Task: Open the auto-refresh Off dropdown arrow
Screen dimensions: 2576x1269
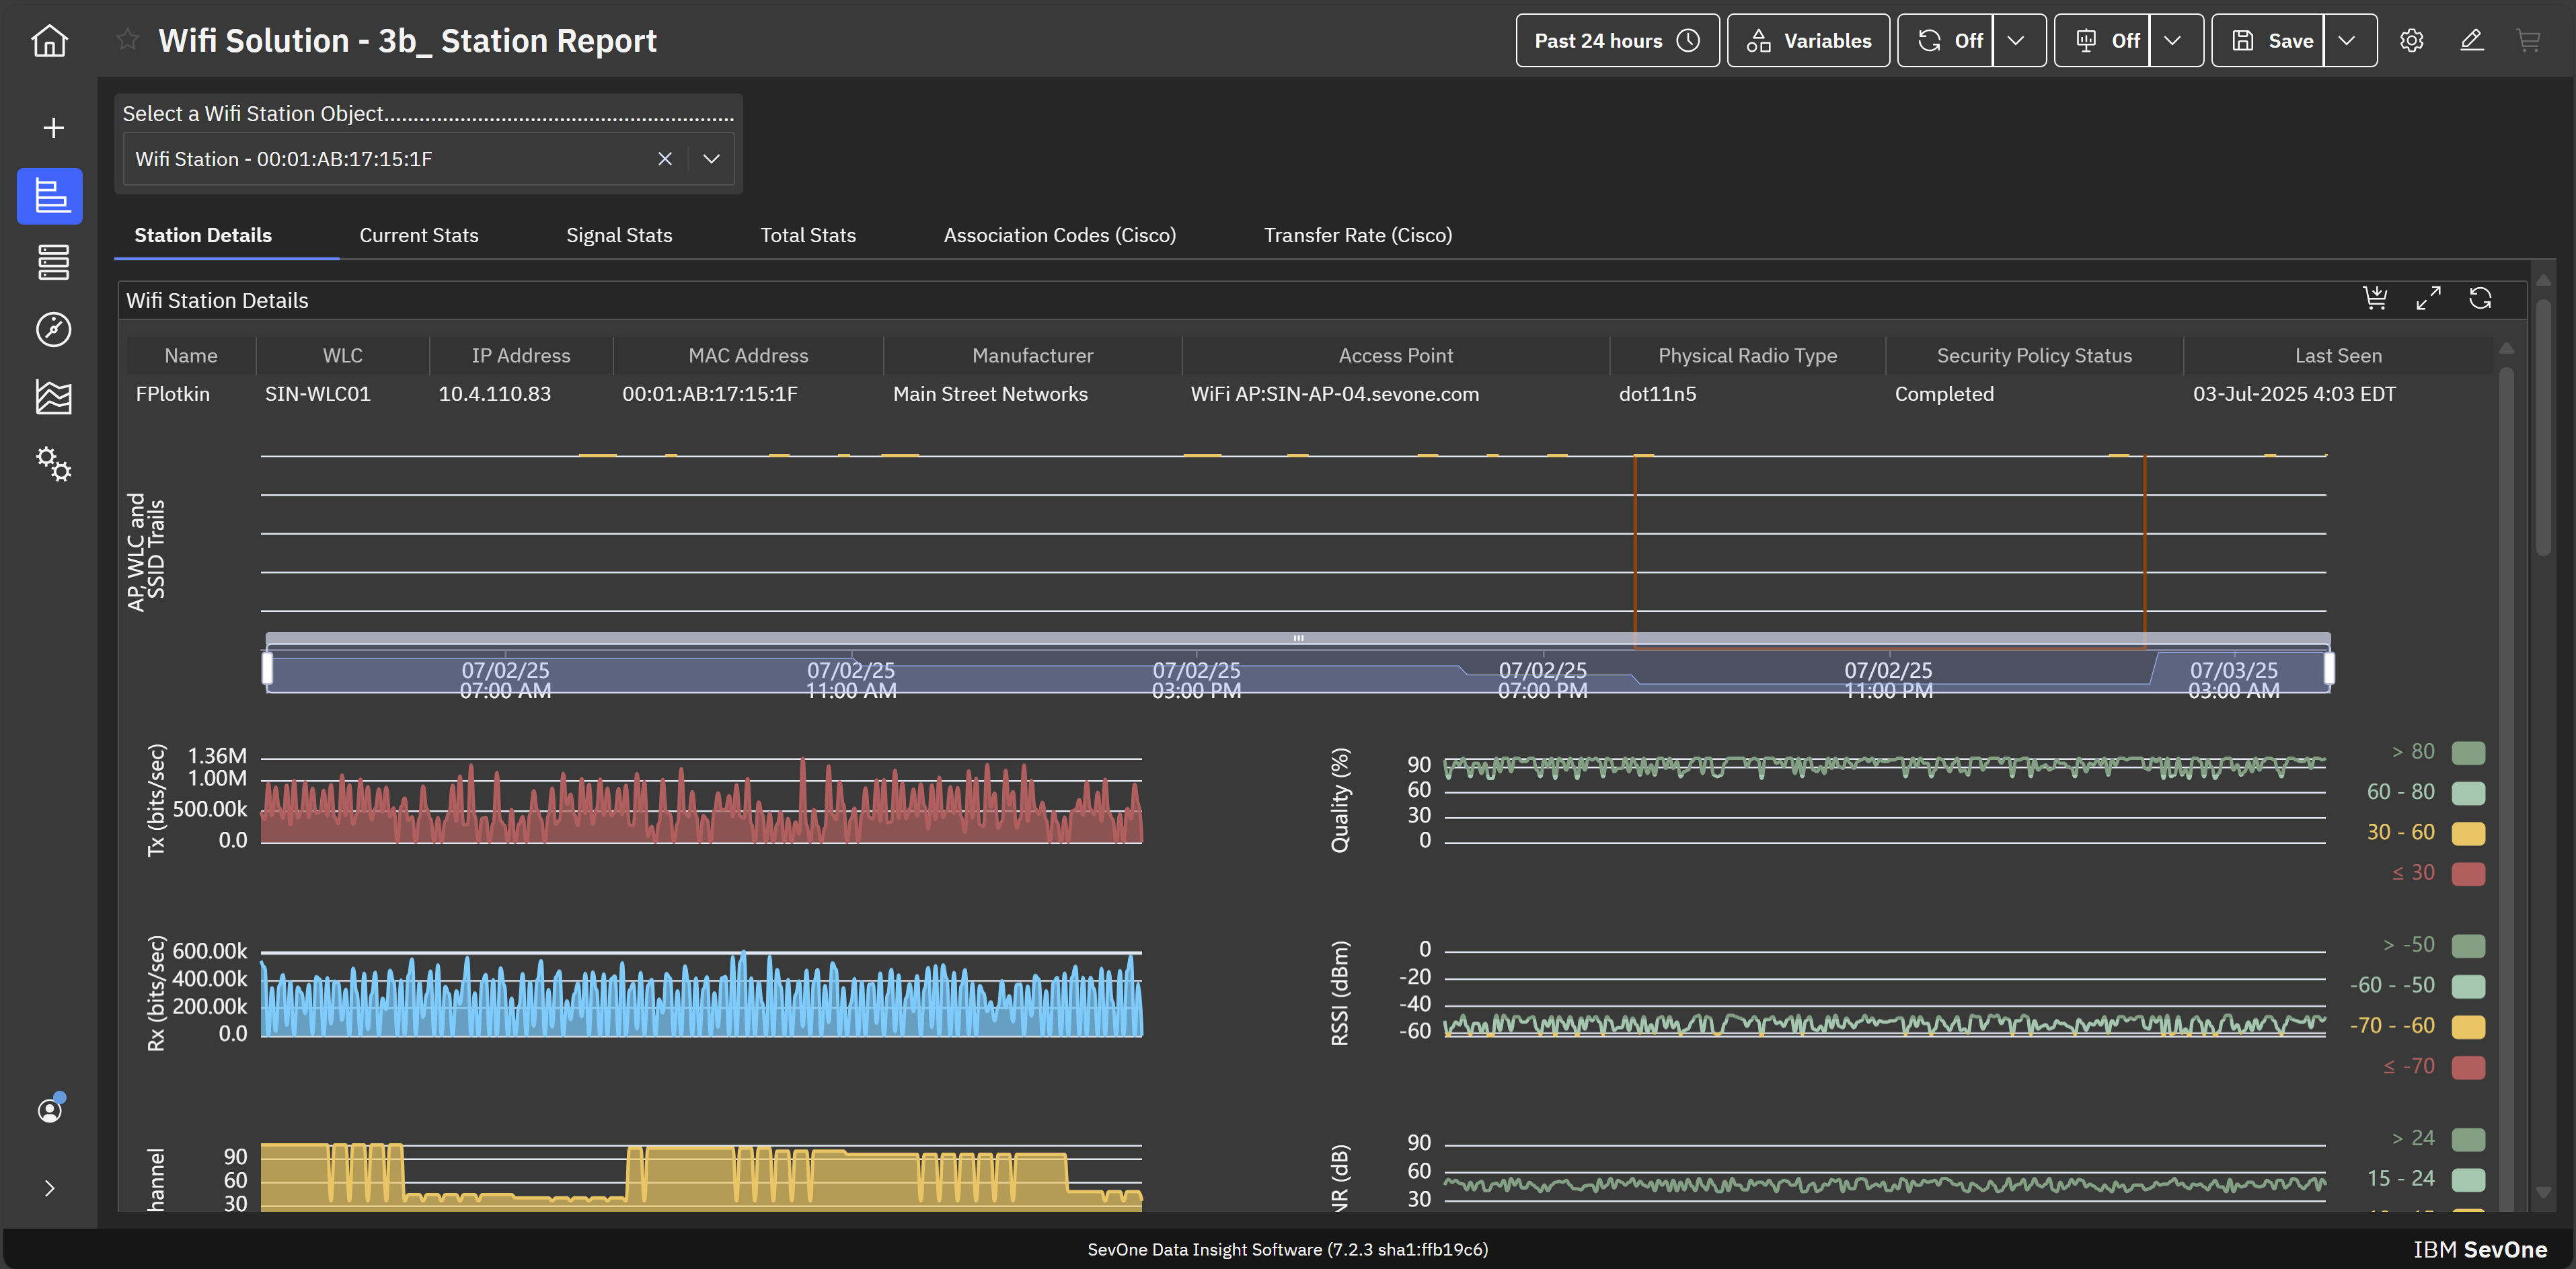Action: (x=2016, y=41)
